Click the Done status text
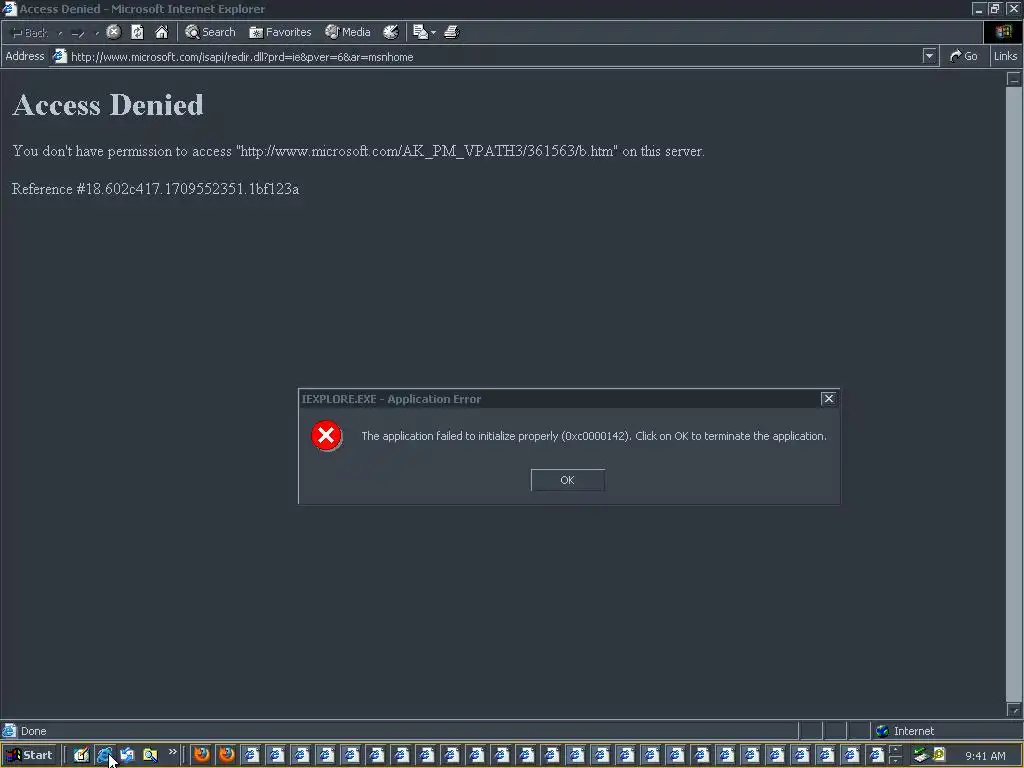This screenshot has width=1024, height=768. pos(33,731)
